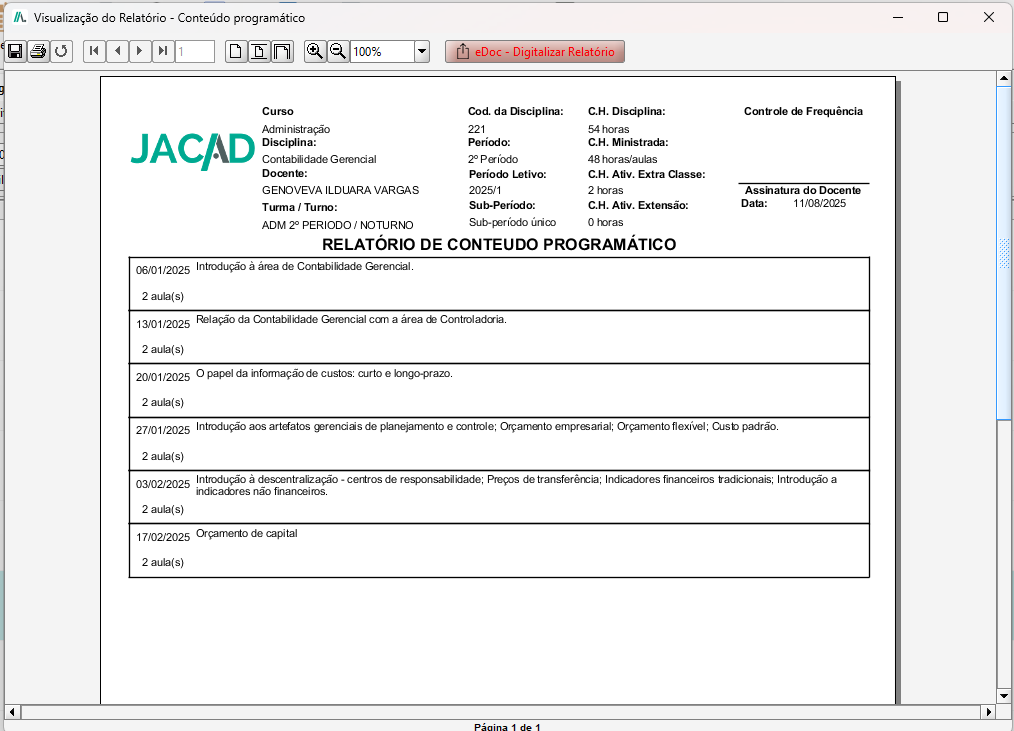Click the discipline code 221
Screen dimensions: 1014x731
click(477, 129)
